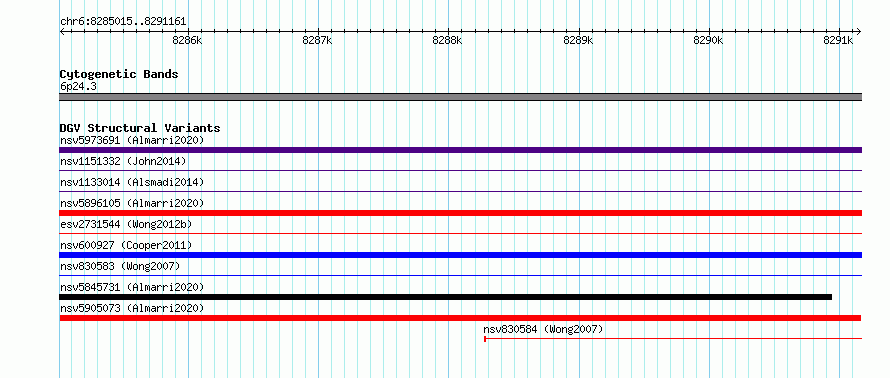The image size is (890, 378).
Task: Click the red nsv5896105 variant bar
Action: (460, 213)
